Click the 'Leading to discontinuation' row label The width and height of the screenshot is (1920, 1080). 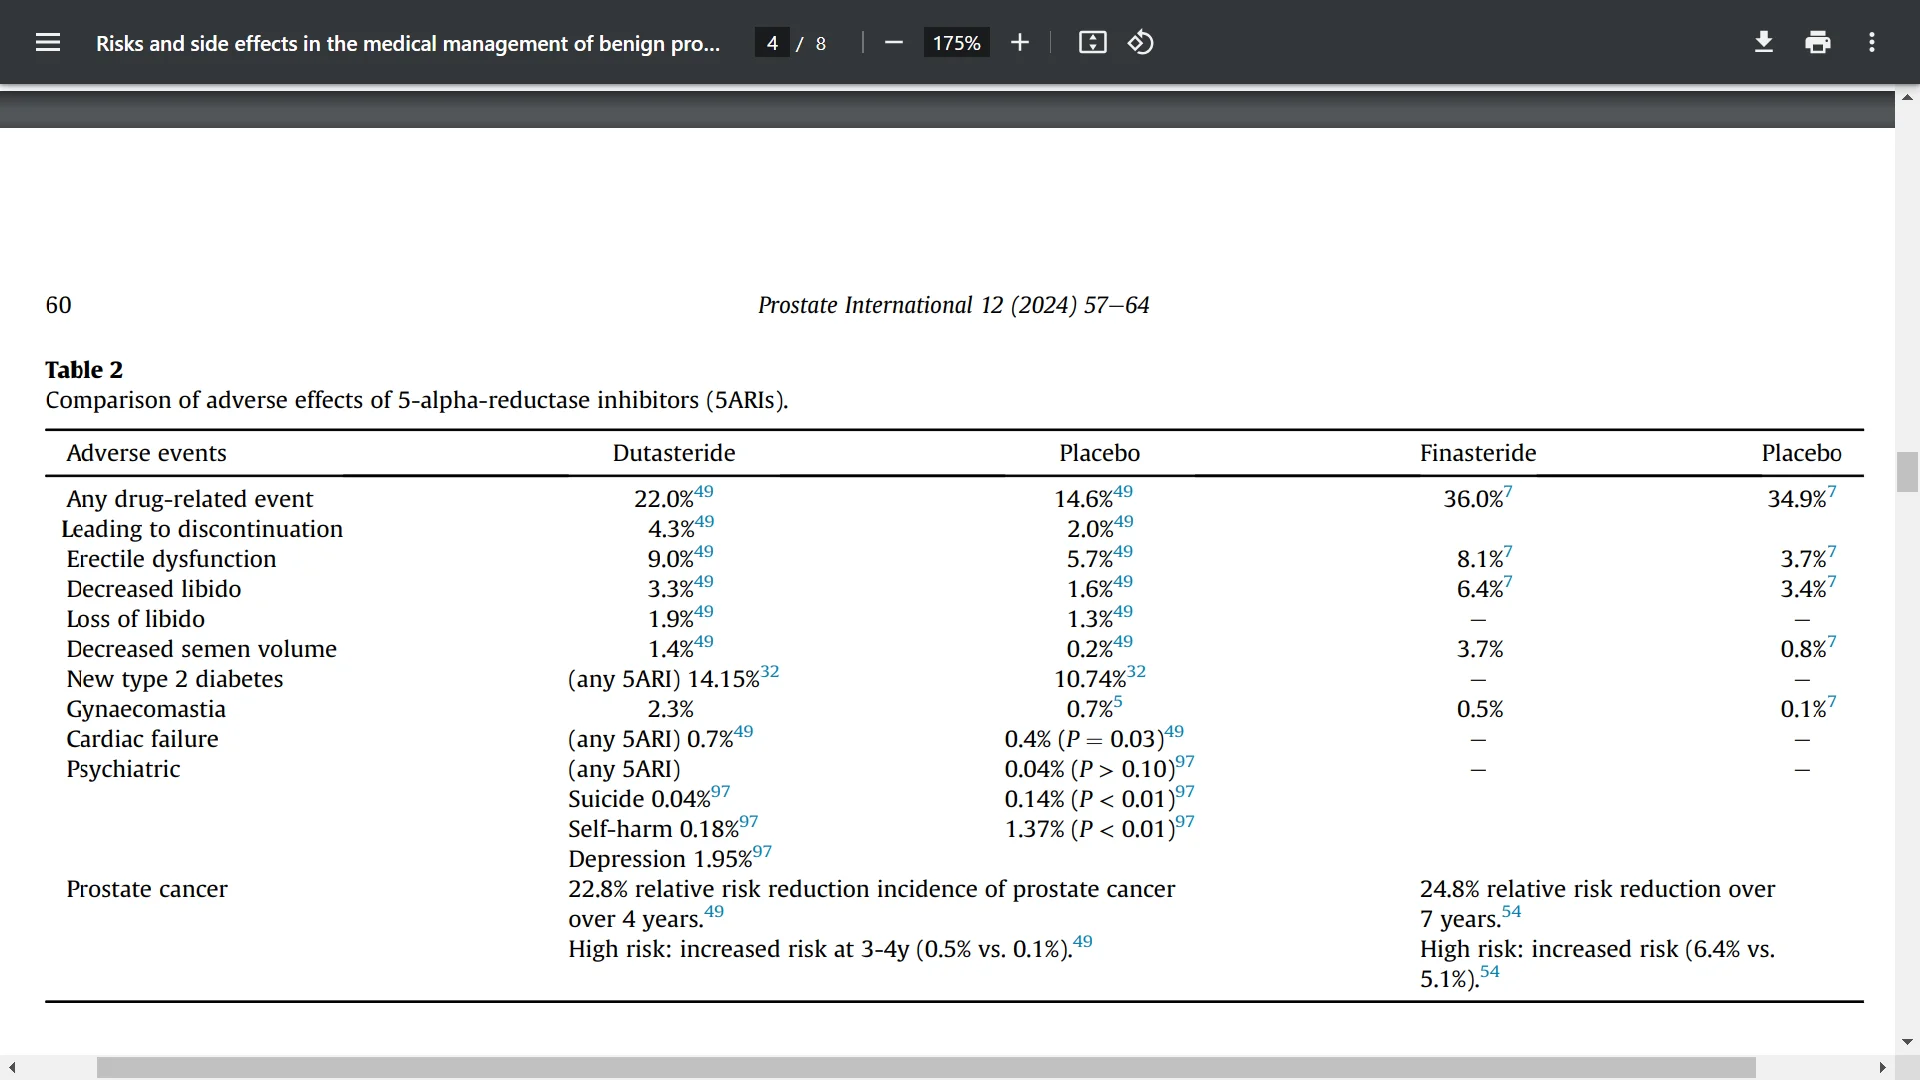click(202, 529)
